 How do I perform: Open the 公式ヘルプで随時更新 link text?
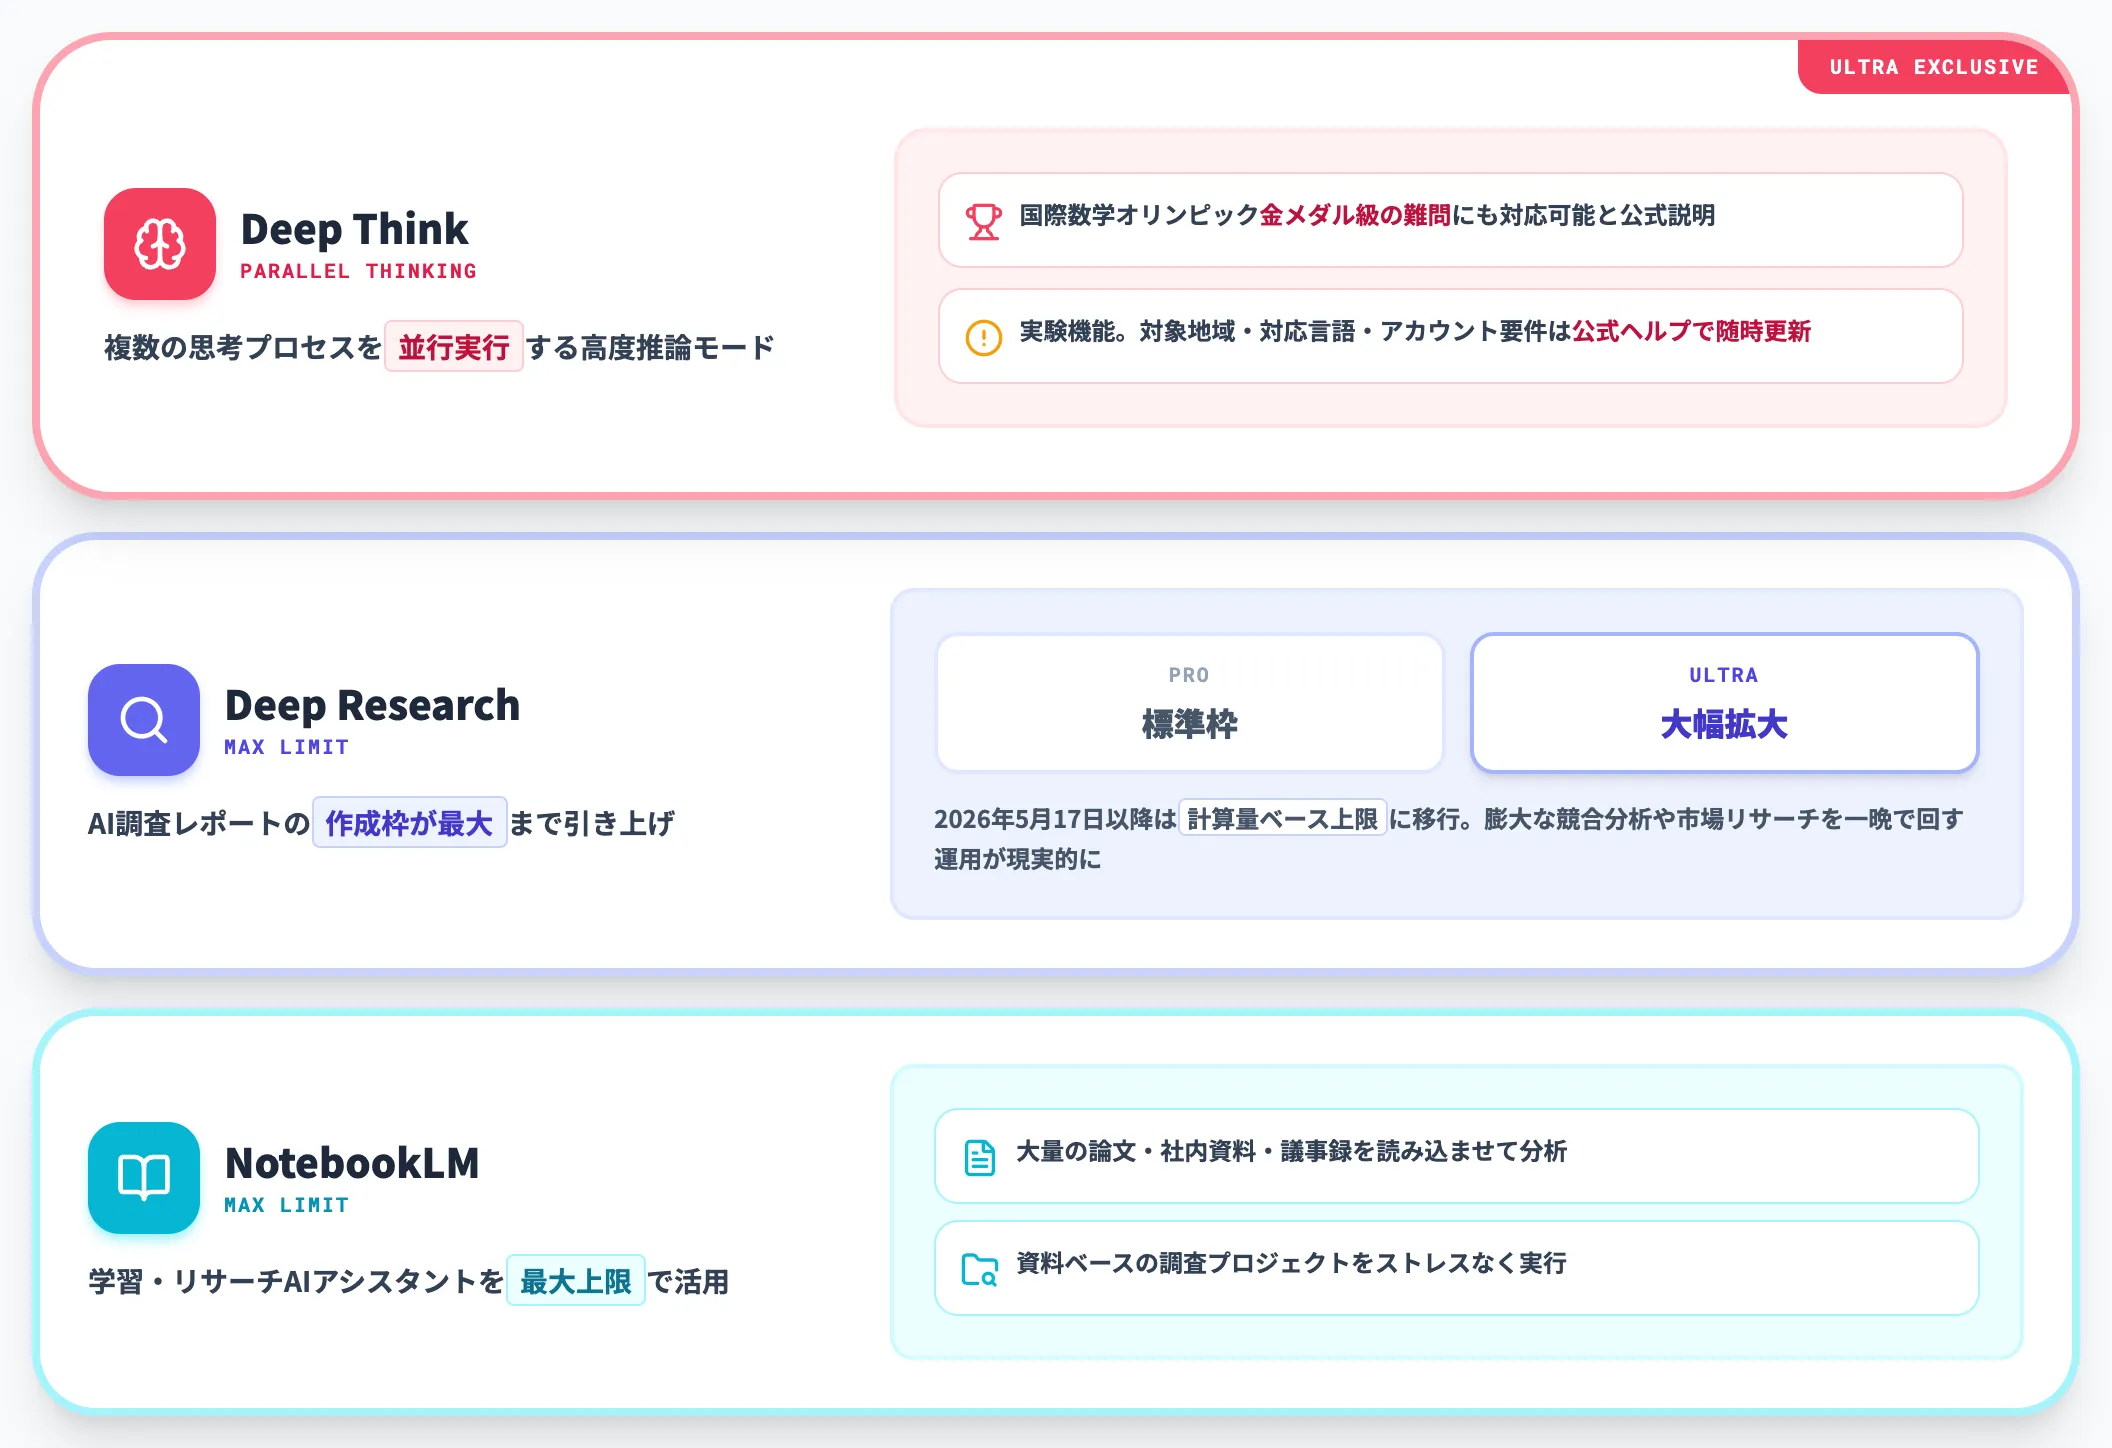pos(1691,332)
